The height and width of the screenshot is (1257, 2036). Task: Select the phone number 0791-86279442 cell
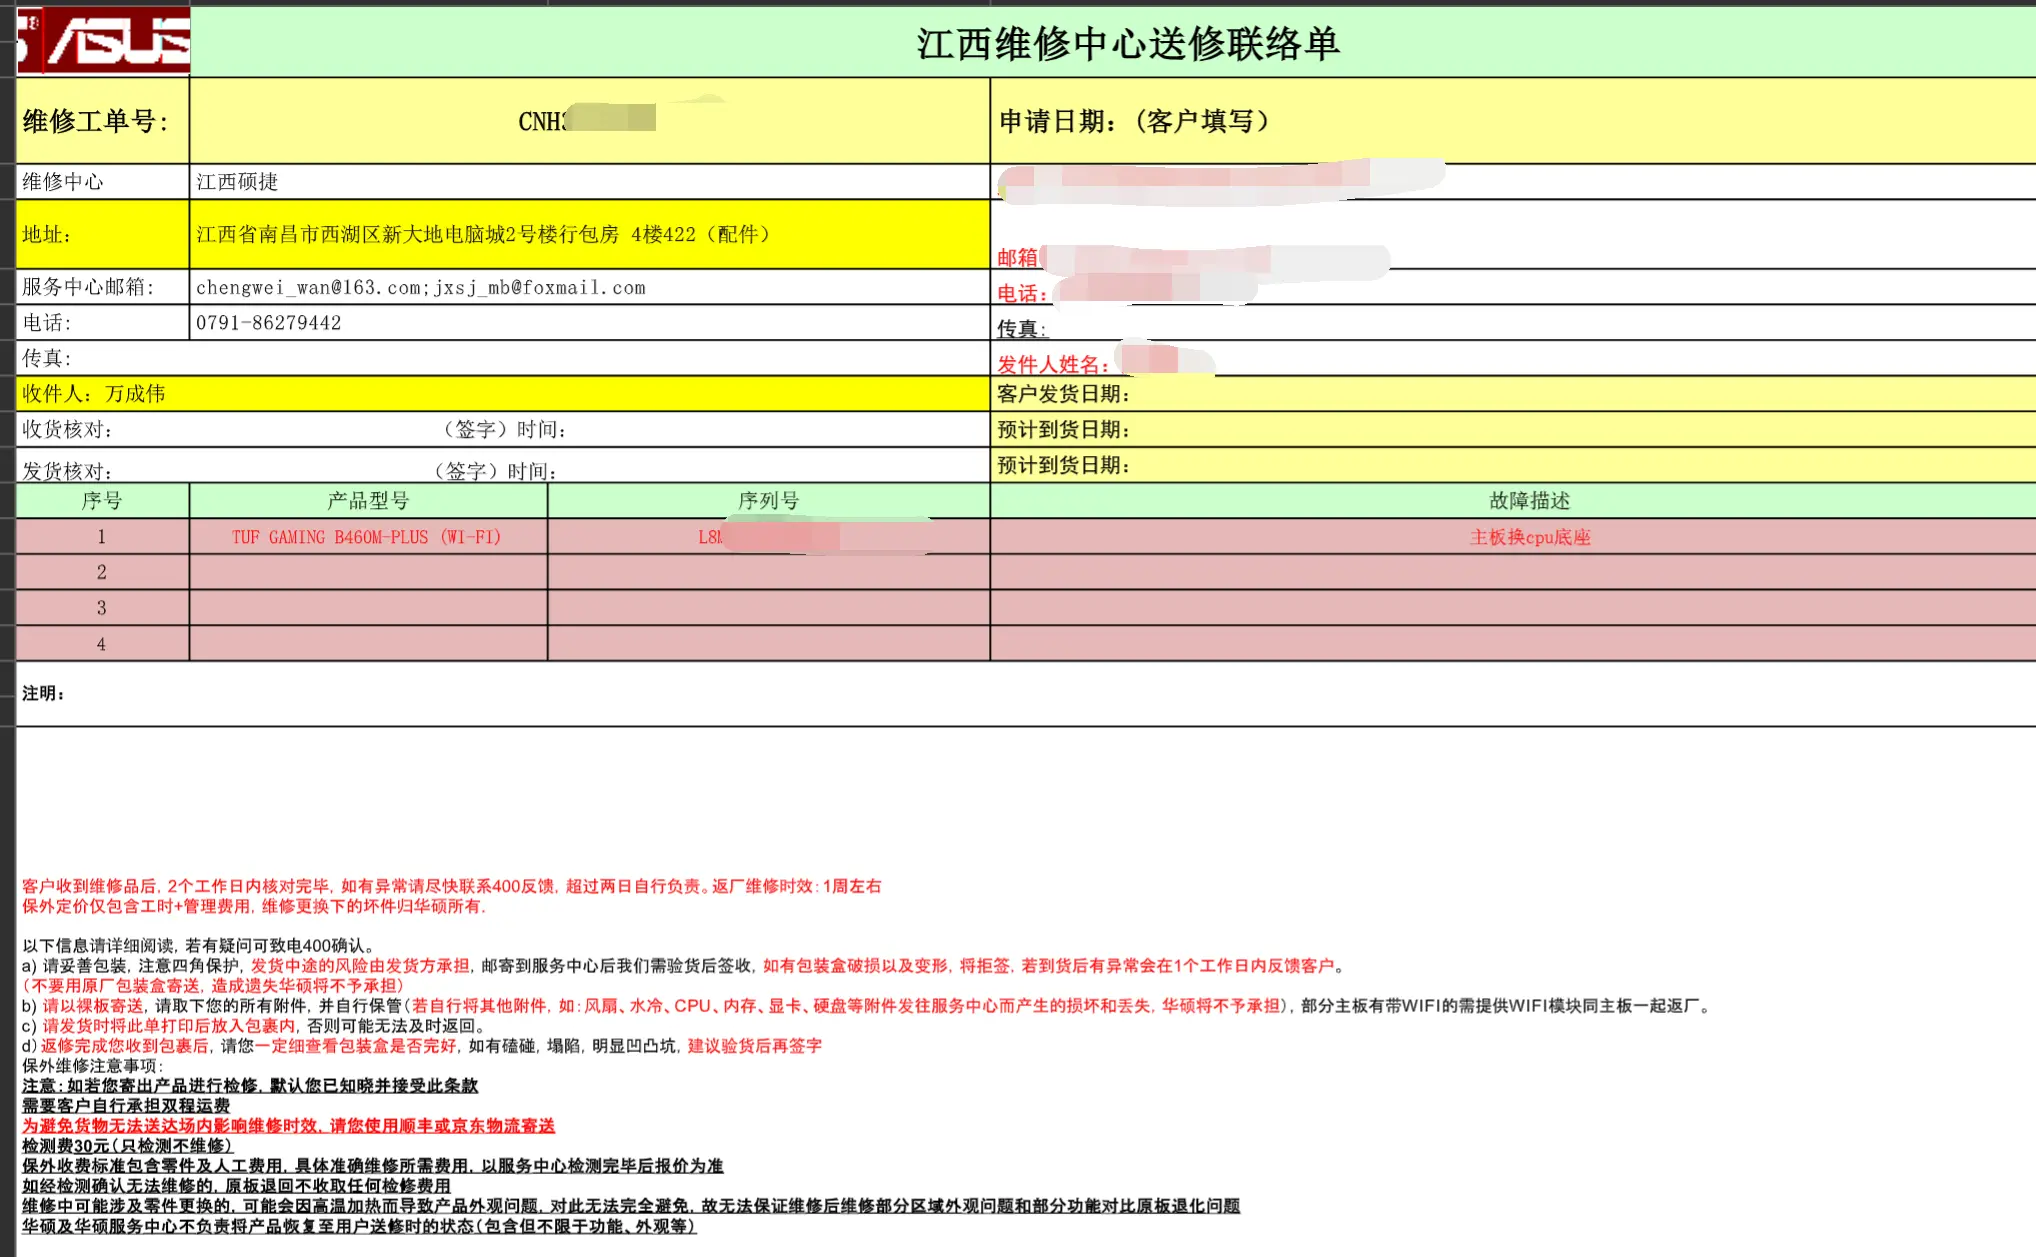click(590, 323)
